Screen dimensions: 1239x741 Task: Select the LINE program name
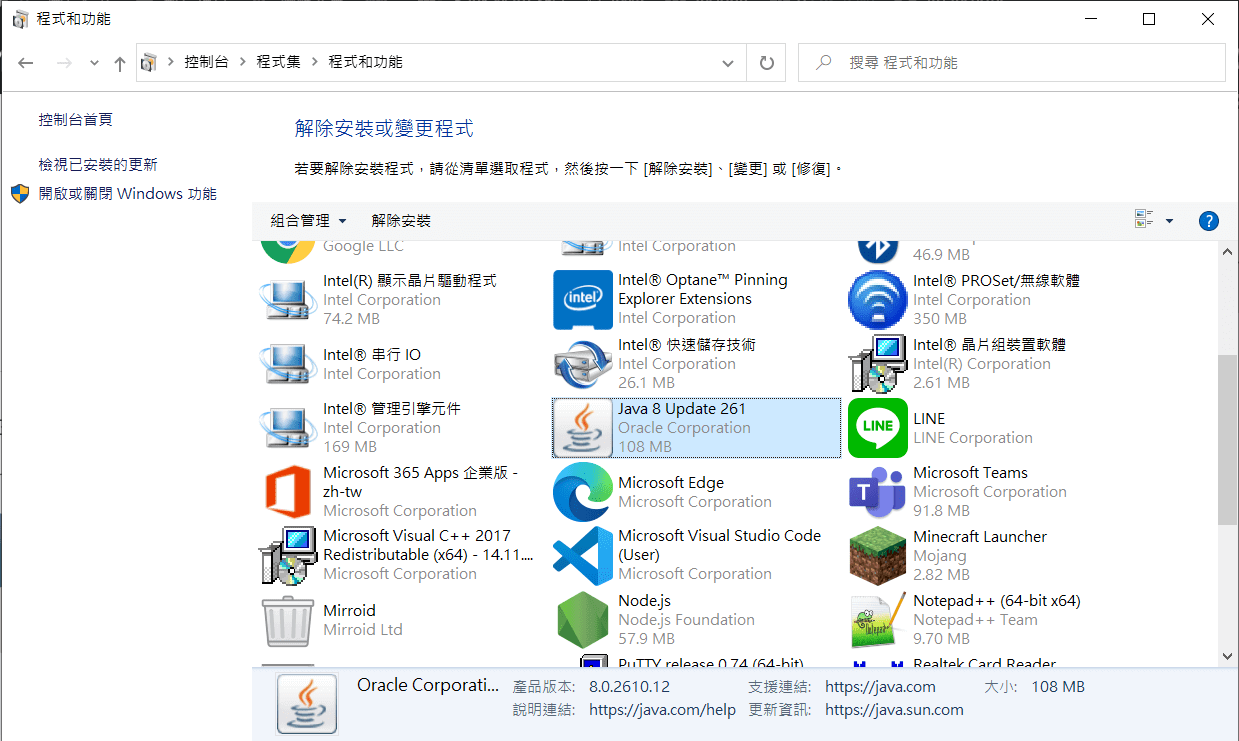[929, 419]
